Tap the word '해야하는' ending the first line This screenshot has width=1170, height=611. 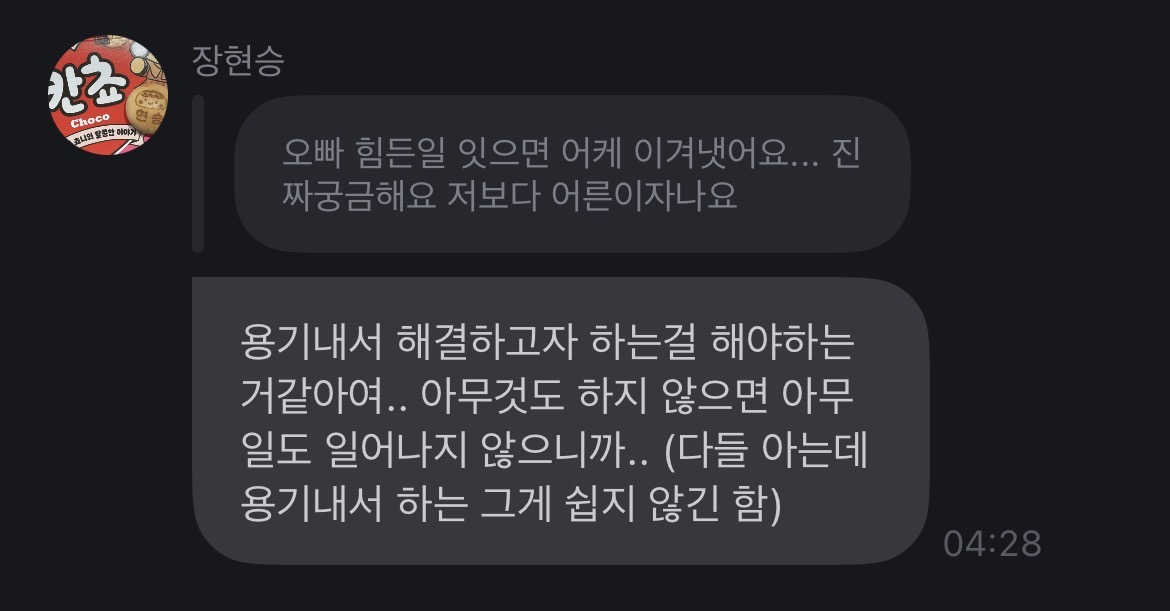click(783, 343)
